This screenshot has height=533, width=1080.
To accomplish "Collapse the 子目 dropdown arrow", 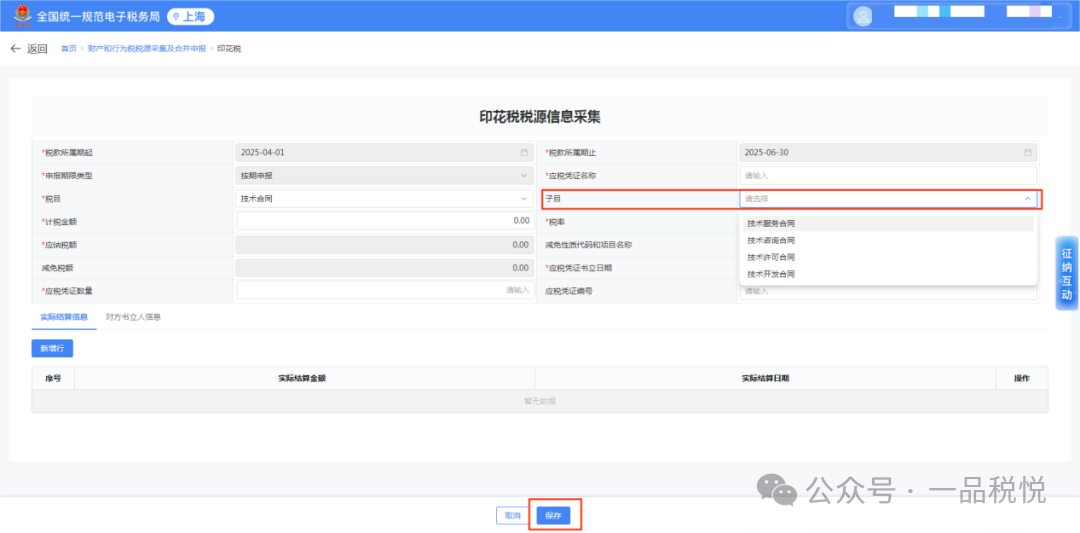I will [x=1027, y=198].
